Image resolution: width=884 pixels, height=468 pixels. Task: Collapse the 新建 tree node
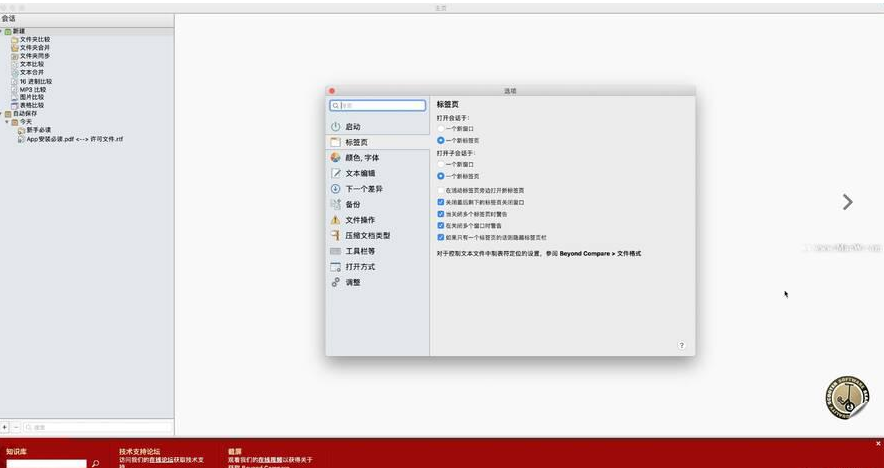tap(3, 31)
